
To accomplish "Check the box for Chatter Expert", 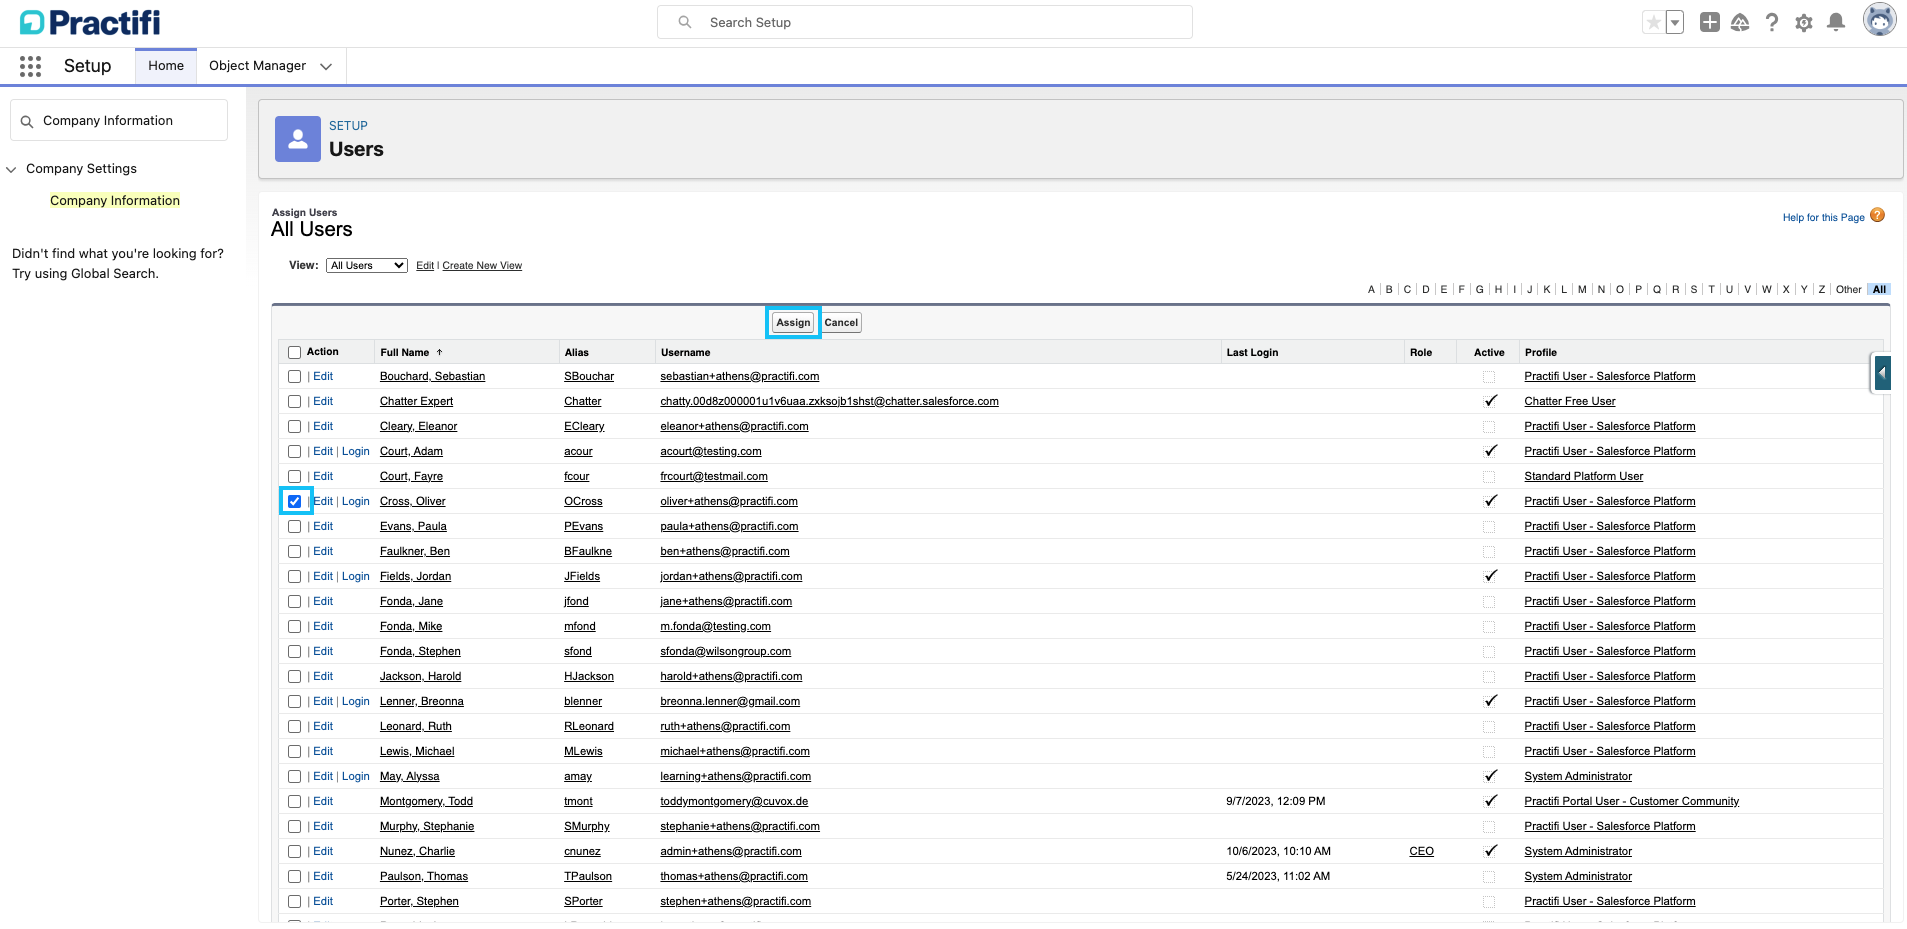I will (294, 401).
